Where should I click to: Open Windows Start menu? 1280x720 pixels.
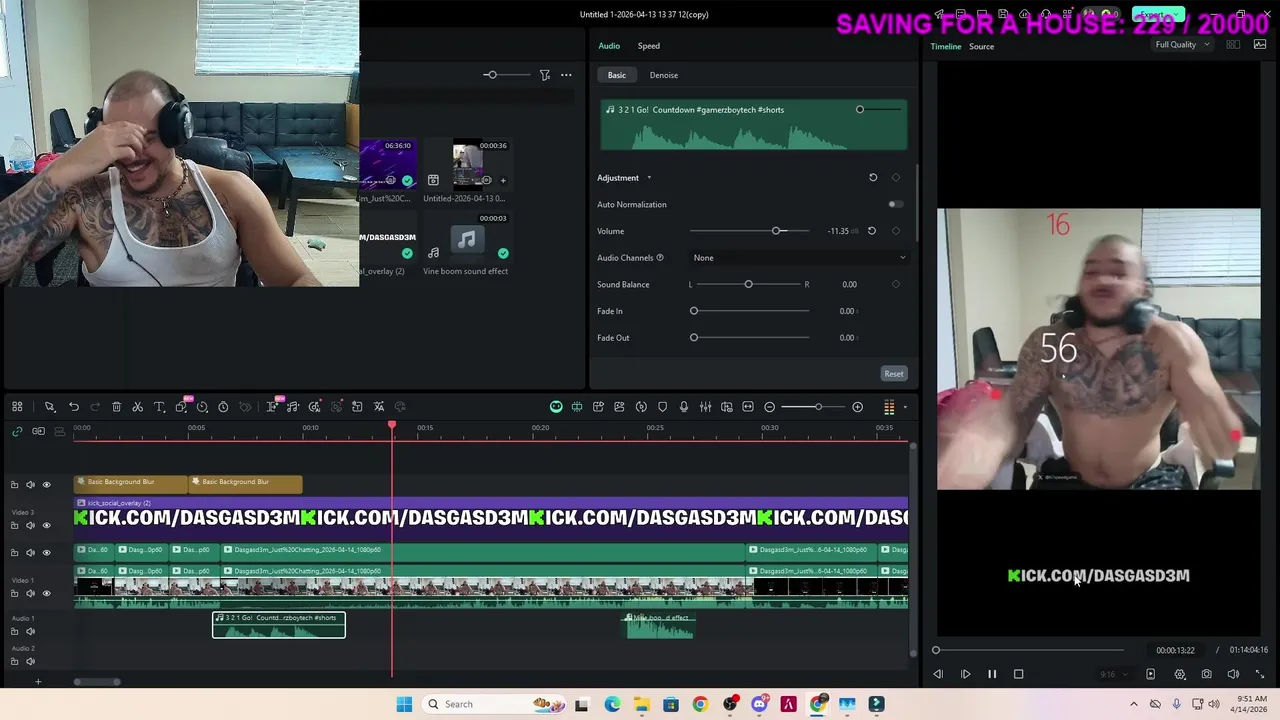[x=404, y=704]
